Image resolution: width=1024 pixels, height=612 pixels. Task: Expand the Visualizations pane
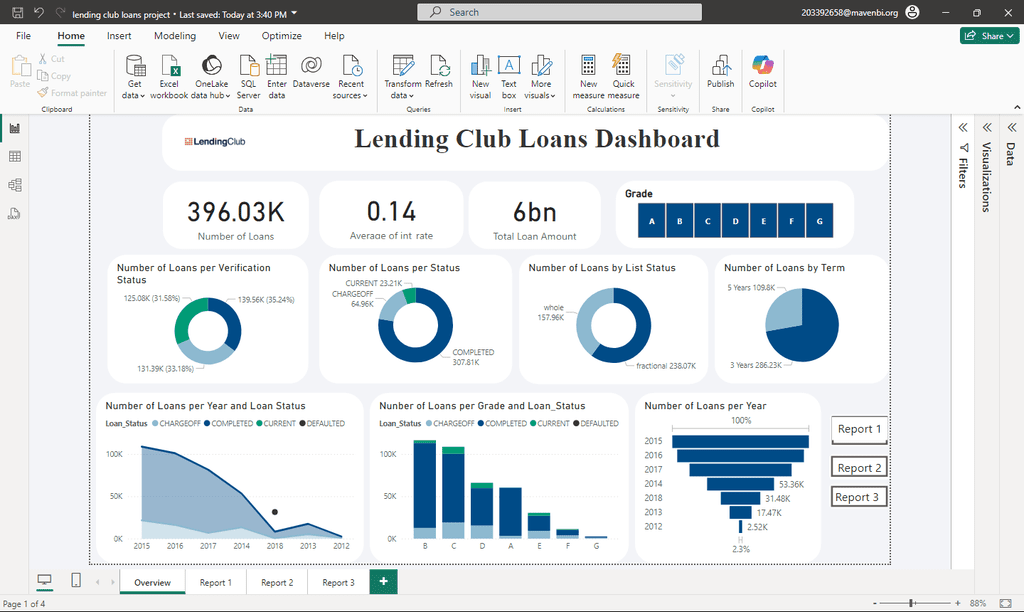(x=987, y=128)
